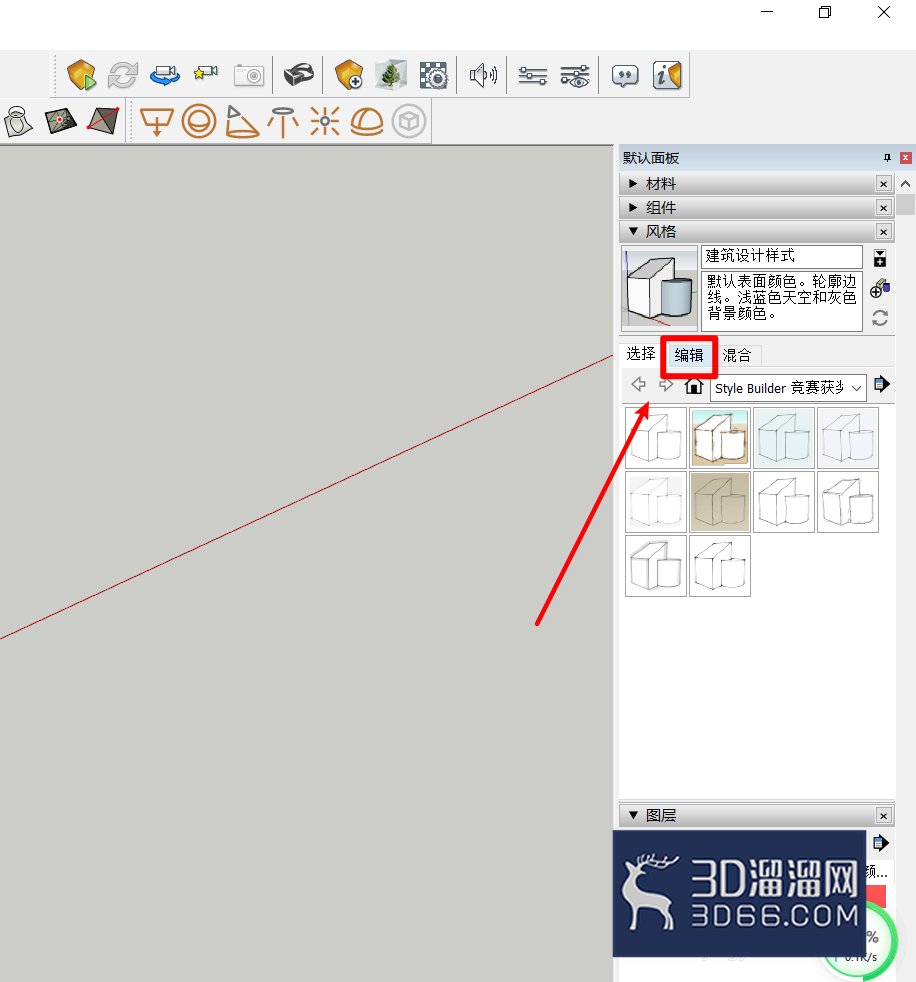Click the tree in glass box icon
This screenshot has width=916, height=982.
(391, 75)
